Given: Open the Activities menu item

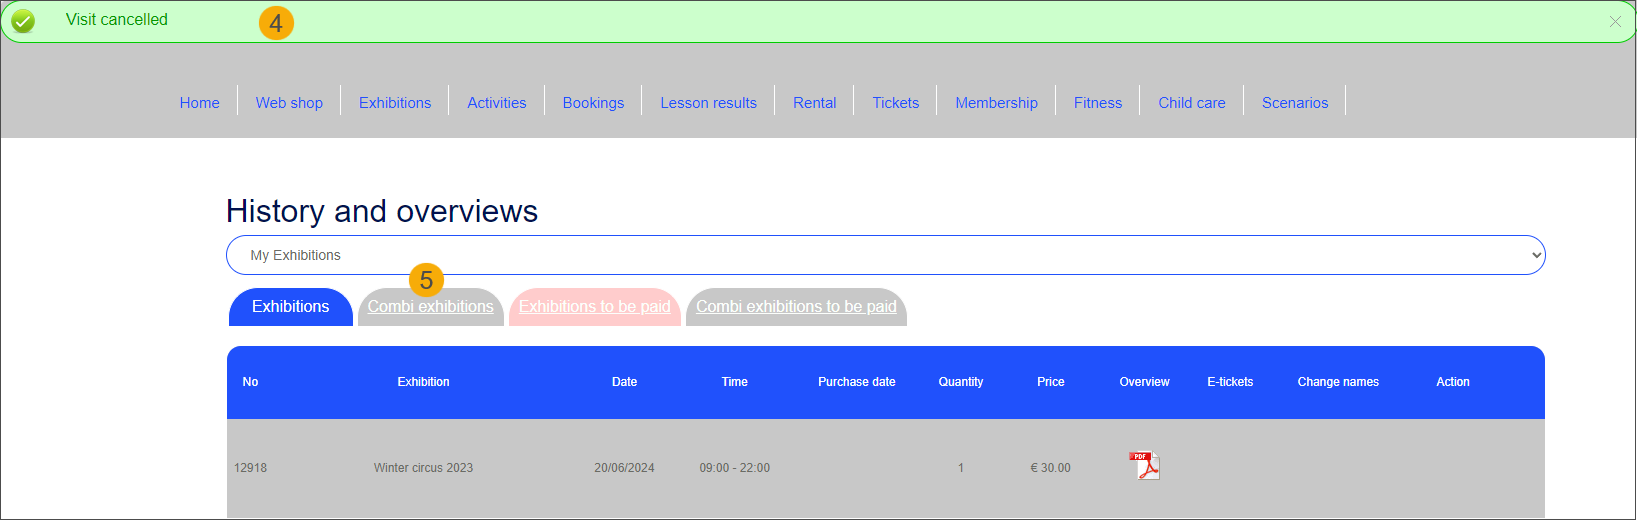Looking at the screenshot, I should click(496, 103).
